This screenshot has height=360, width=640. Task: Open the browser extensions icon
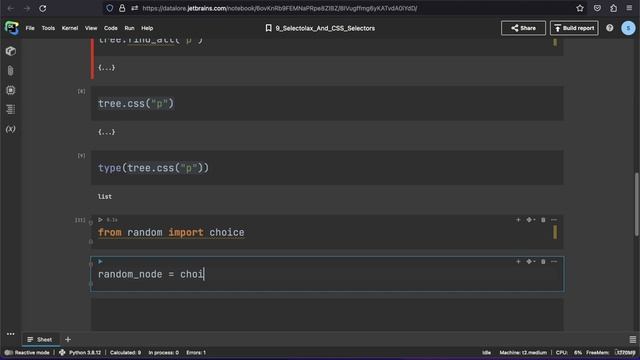click(613, 8)
